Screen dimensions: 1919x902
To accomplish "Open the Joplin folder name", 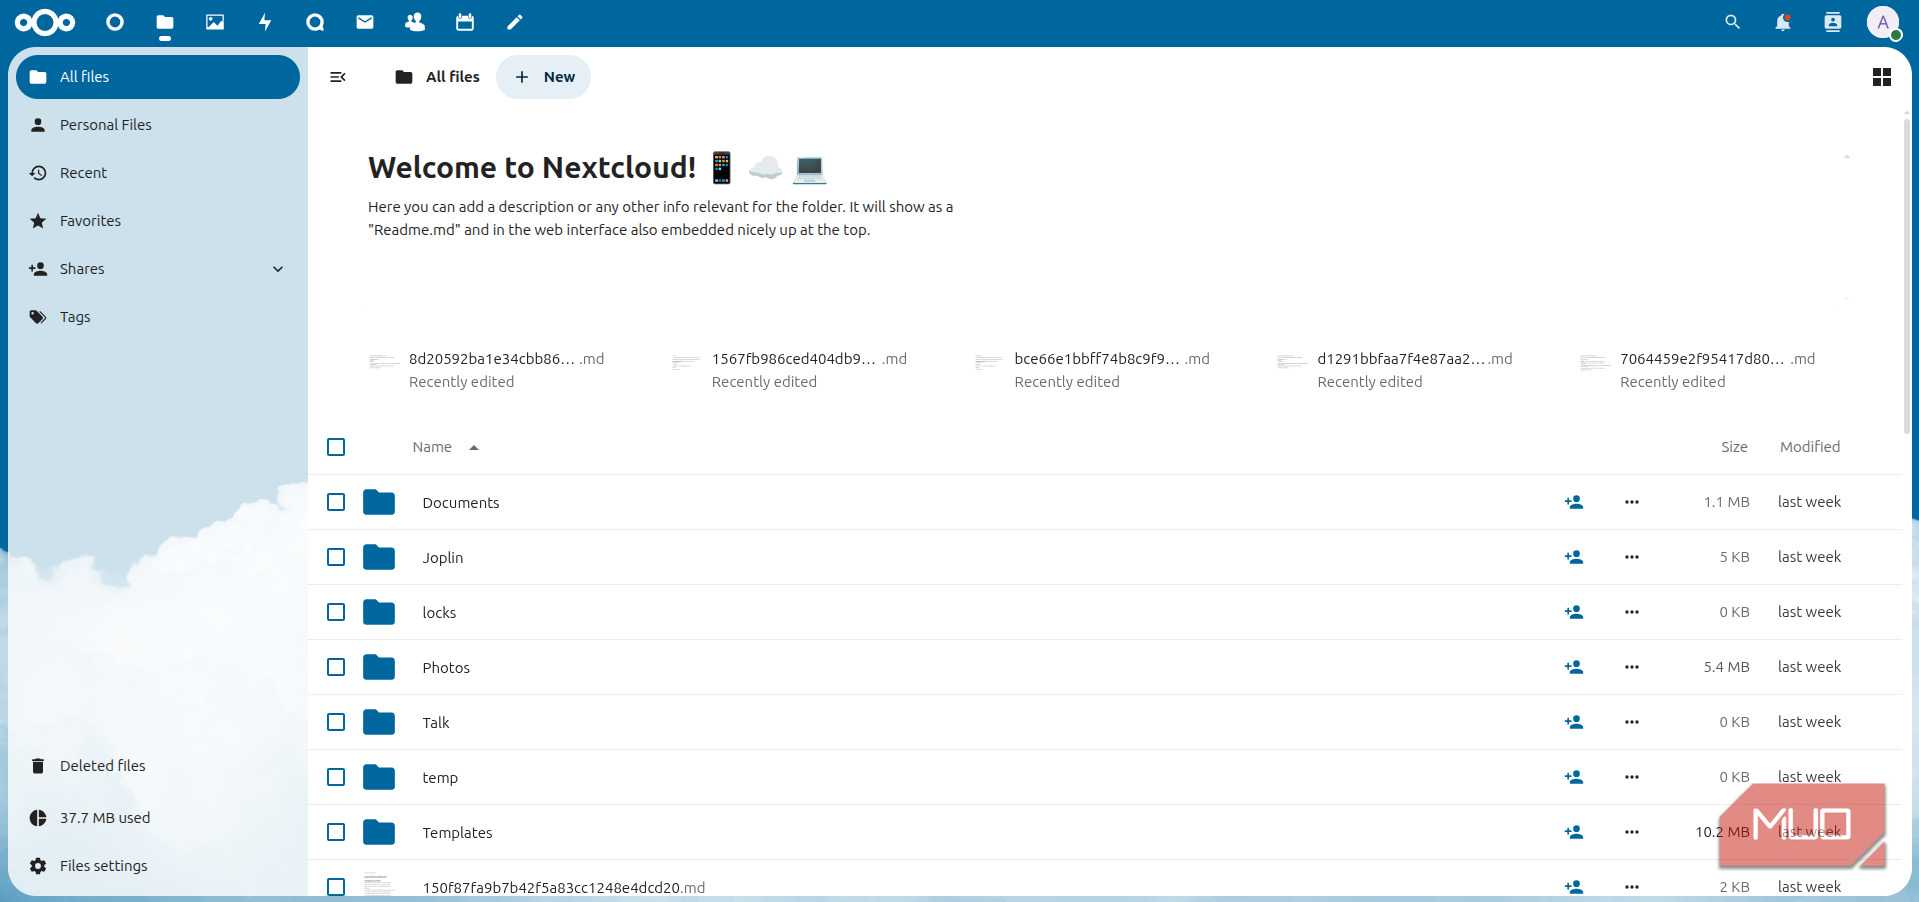I will [x=443, y=558].
